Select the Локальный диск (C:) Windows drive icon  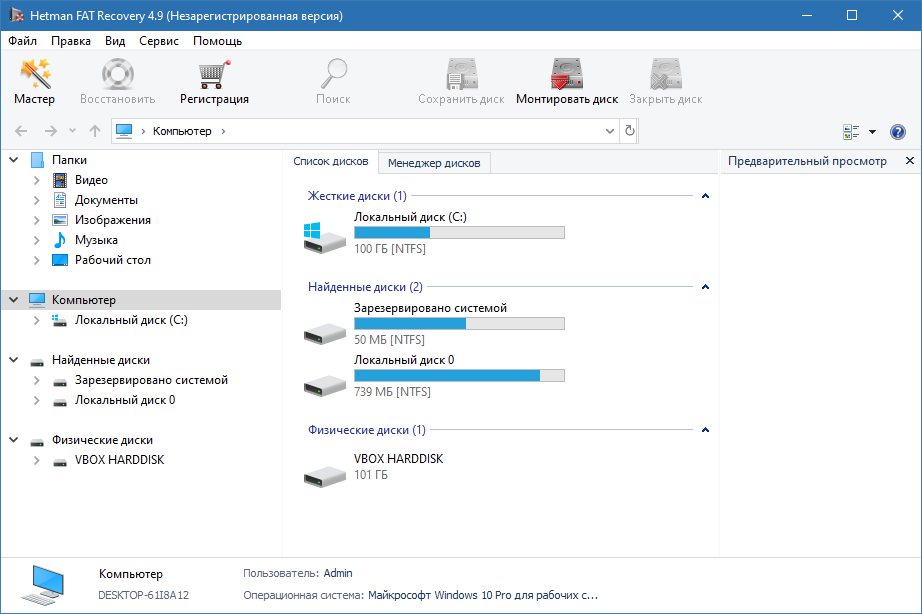point(325,238)
